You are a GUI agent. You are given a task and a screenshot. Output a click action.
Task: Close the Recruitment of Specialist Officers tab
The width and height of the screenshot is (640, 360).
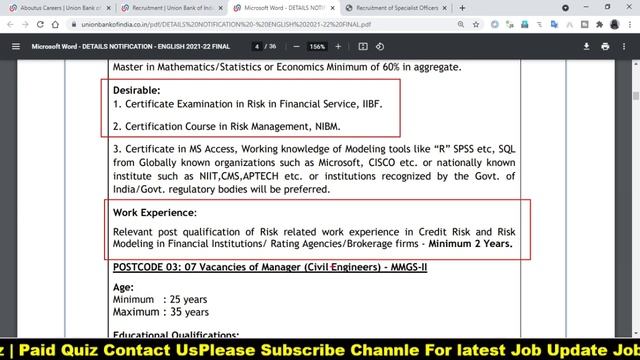[x=444, y=8]
